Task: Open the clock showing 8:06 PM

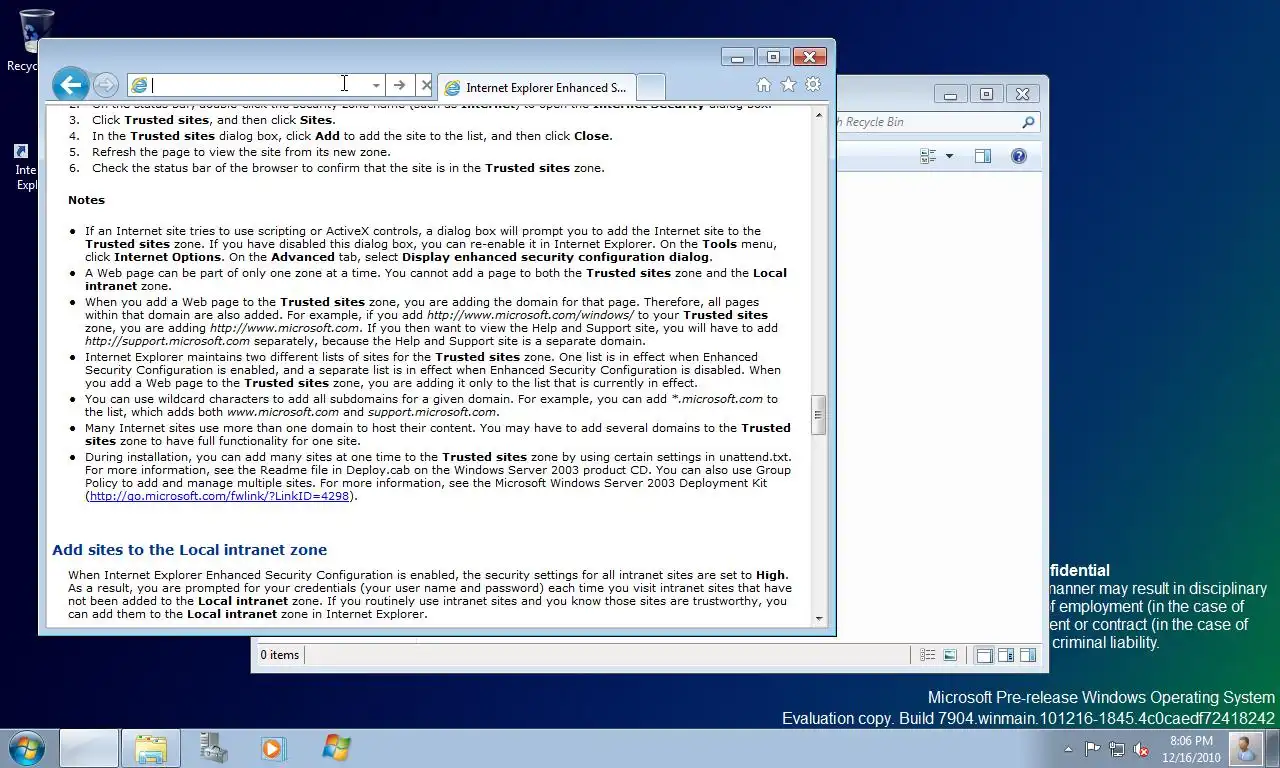Action: 1190,749
